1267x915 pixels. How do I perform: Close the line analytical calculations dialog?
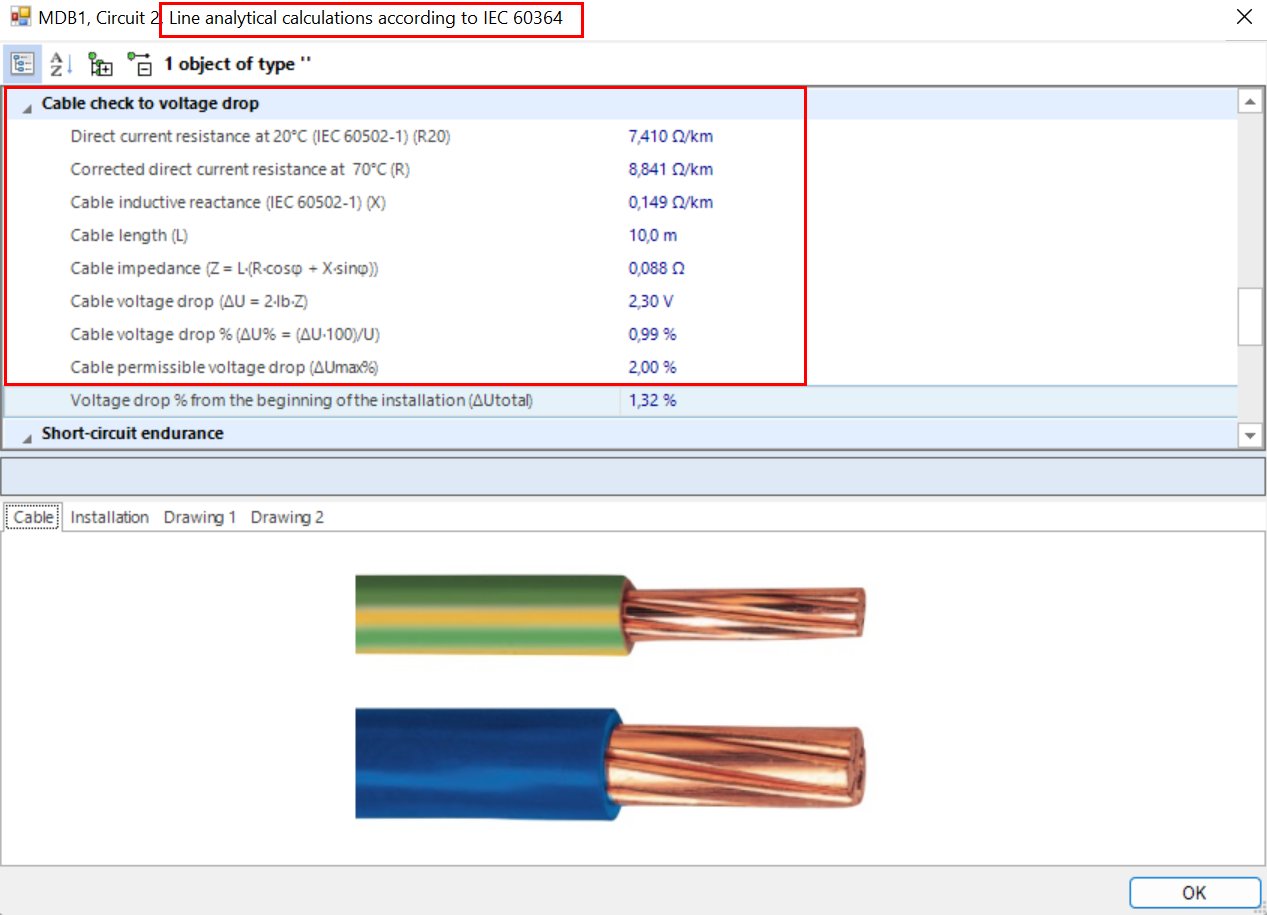tap(1244, 17)
